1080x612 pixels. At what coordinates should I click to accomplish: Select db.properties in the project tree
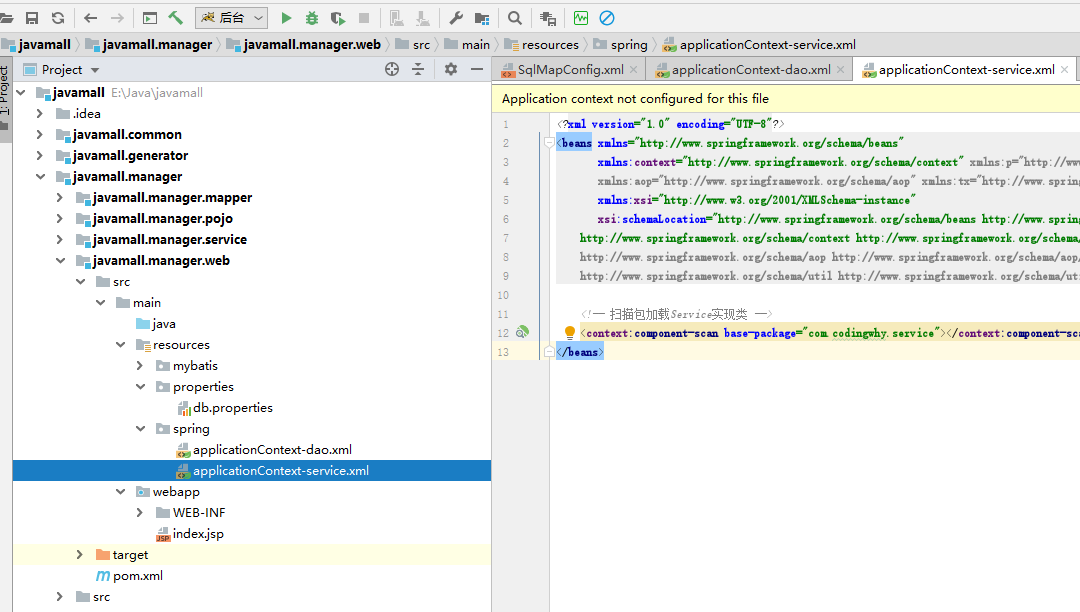232,408
